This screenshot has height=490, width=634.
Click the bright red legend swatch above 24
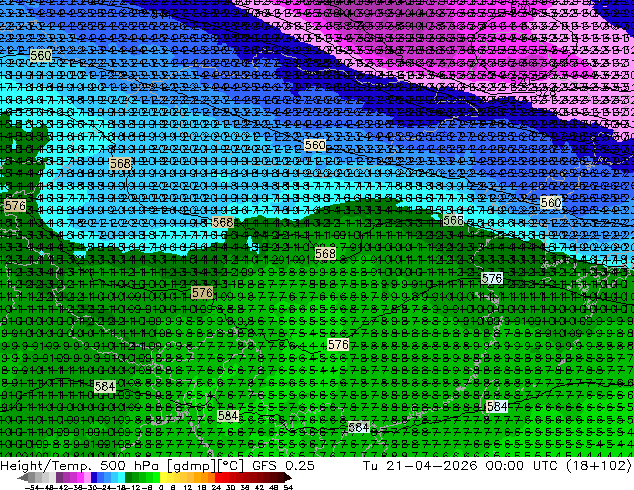coord(218,477)
